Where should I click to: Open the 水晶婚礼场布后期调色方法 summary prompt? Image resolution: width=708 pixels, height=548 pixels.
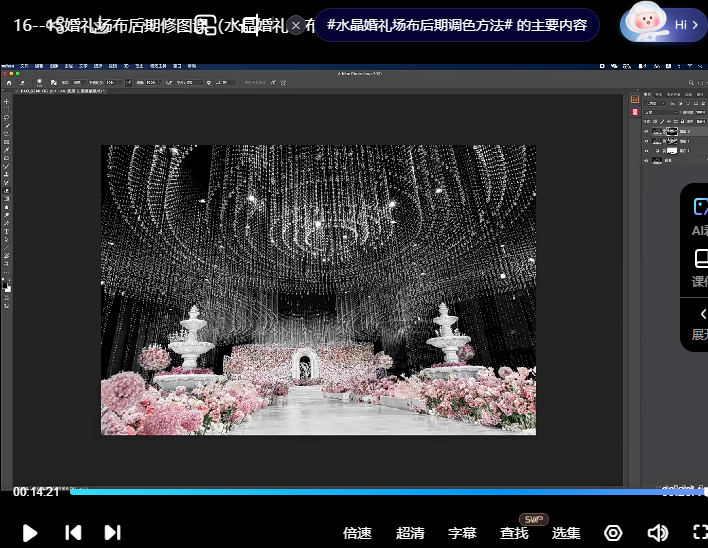pyautogui.click(x=457, y=25)
